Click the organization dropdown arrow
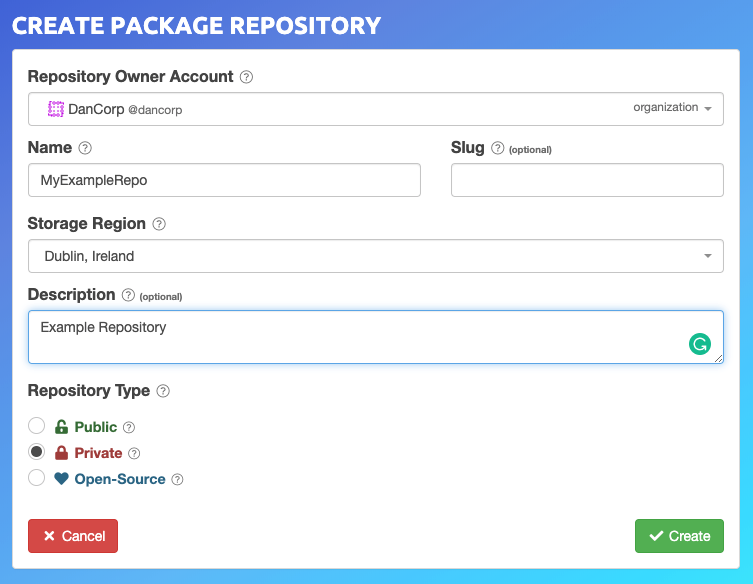The width and height of the screenshot is (753, 584). pos(708,109)
